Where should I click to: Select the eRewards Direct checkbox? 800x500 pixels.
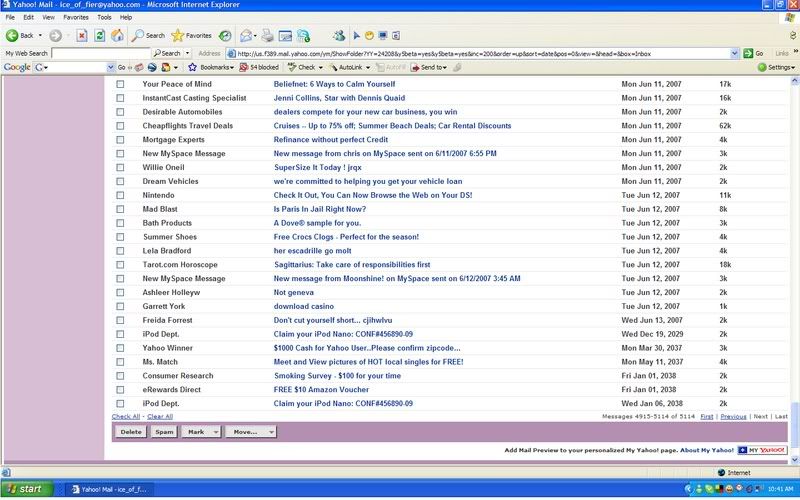[x=120, y=390]
